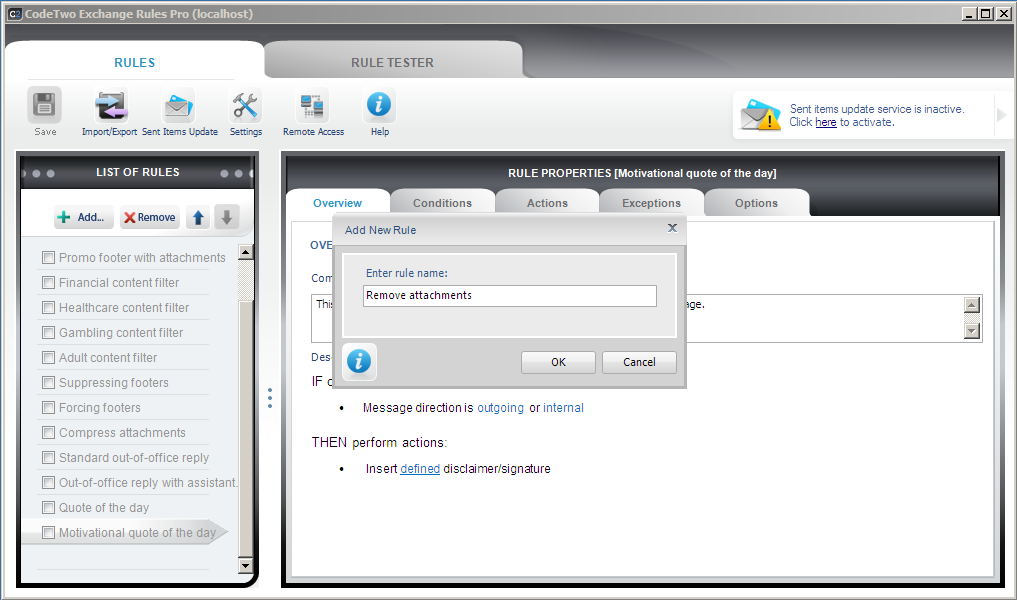This screenshot has height=600, width=1017.
Task: Open the Conditions tab
Action: click(x=442, y=203)
